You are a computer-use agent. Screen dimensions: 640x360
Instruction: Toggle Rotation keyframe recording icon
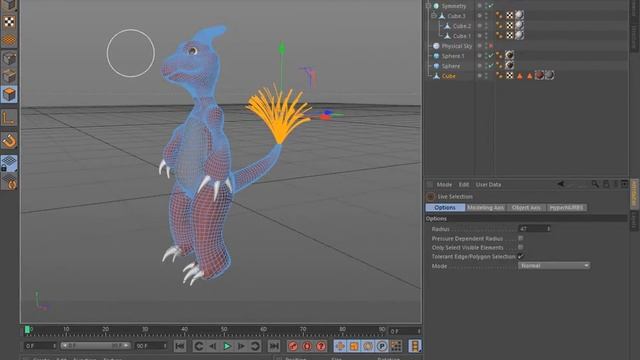(x=368, y=346)
